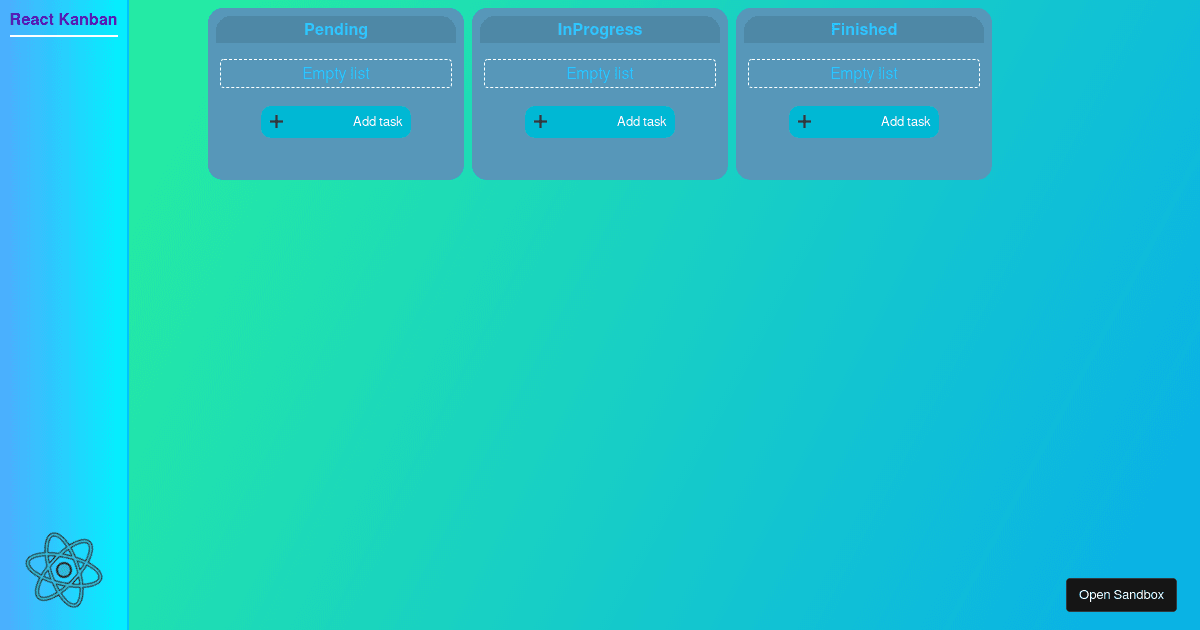Open the React Kanban title link
The height and width of the screenshot is (630, 1200).
coord(63,19)
